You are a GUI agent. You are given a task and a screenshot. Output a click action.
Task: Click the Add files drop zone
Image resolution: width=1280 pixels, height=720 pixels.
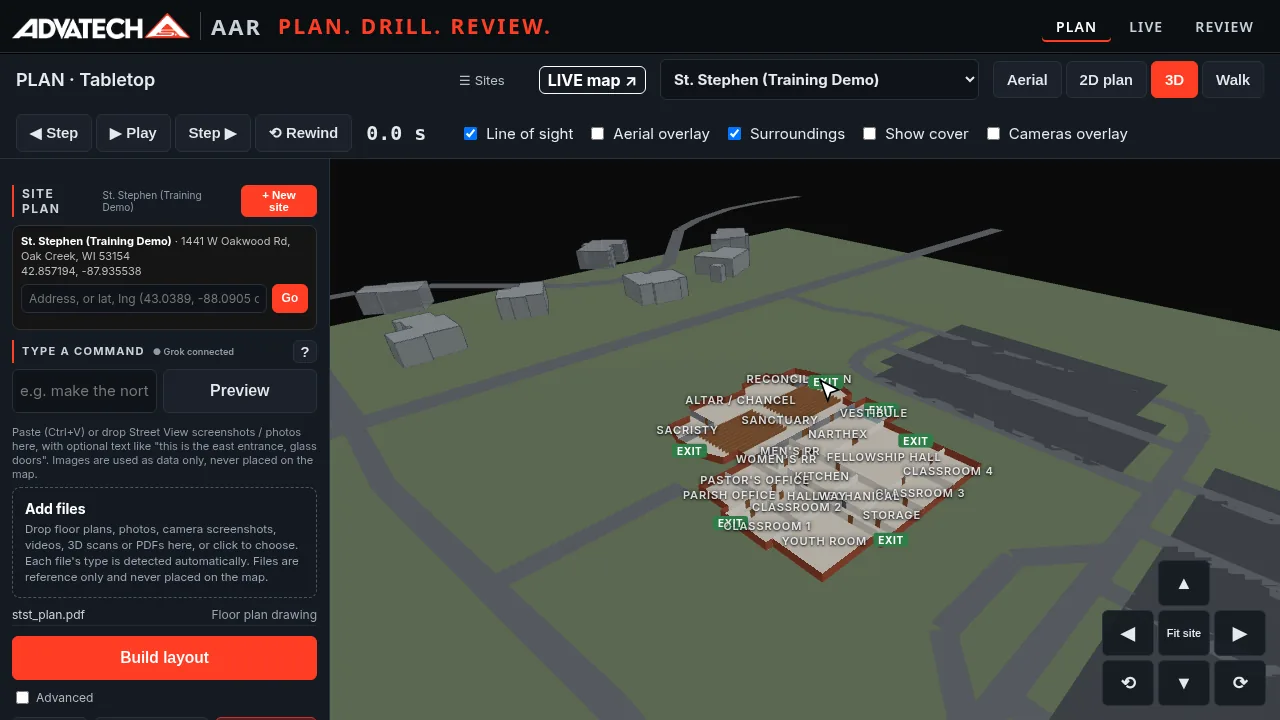pos(164,542)
